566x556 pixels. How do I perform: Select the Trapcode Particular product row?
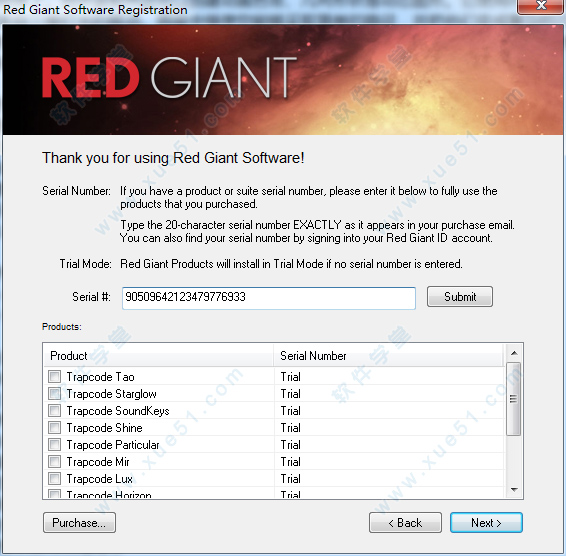(274, 444)
